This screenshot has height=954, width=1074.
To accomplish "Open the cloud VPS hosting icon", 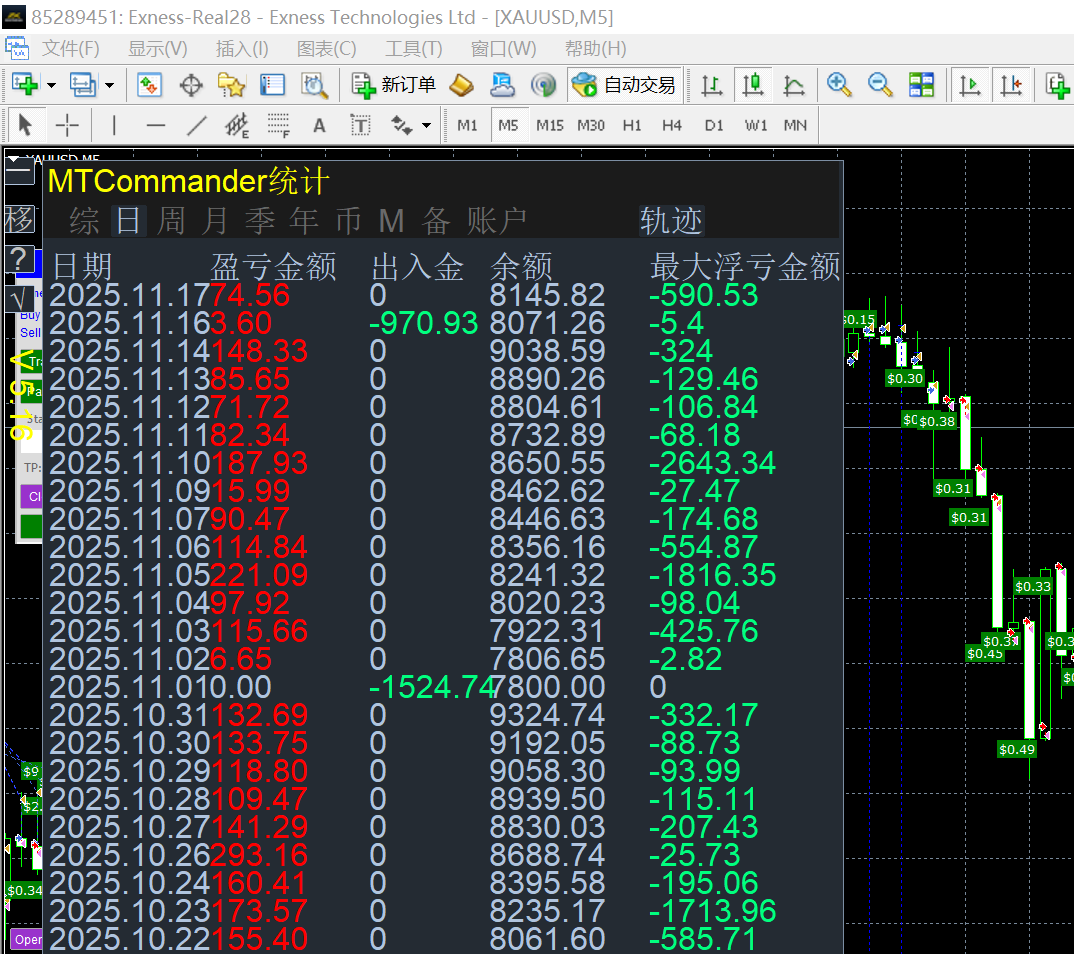I will 502,85.
